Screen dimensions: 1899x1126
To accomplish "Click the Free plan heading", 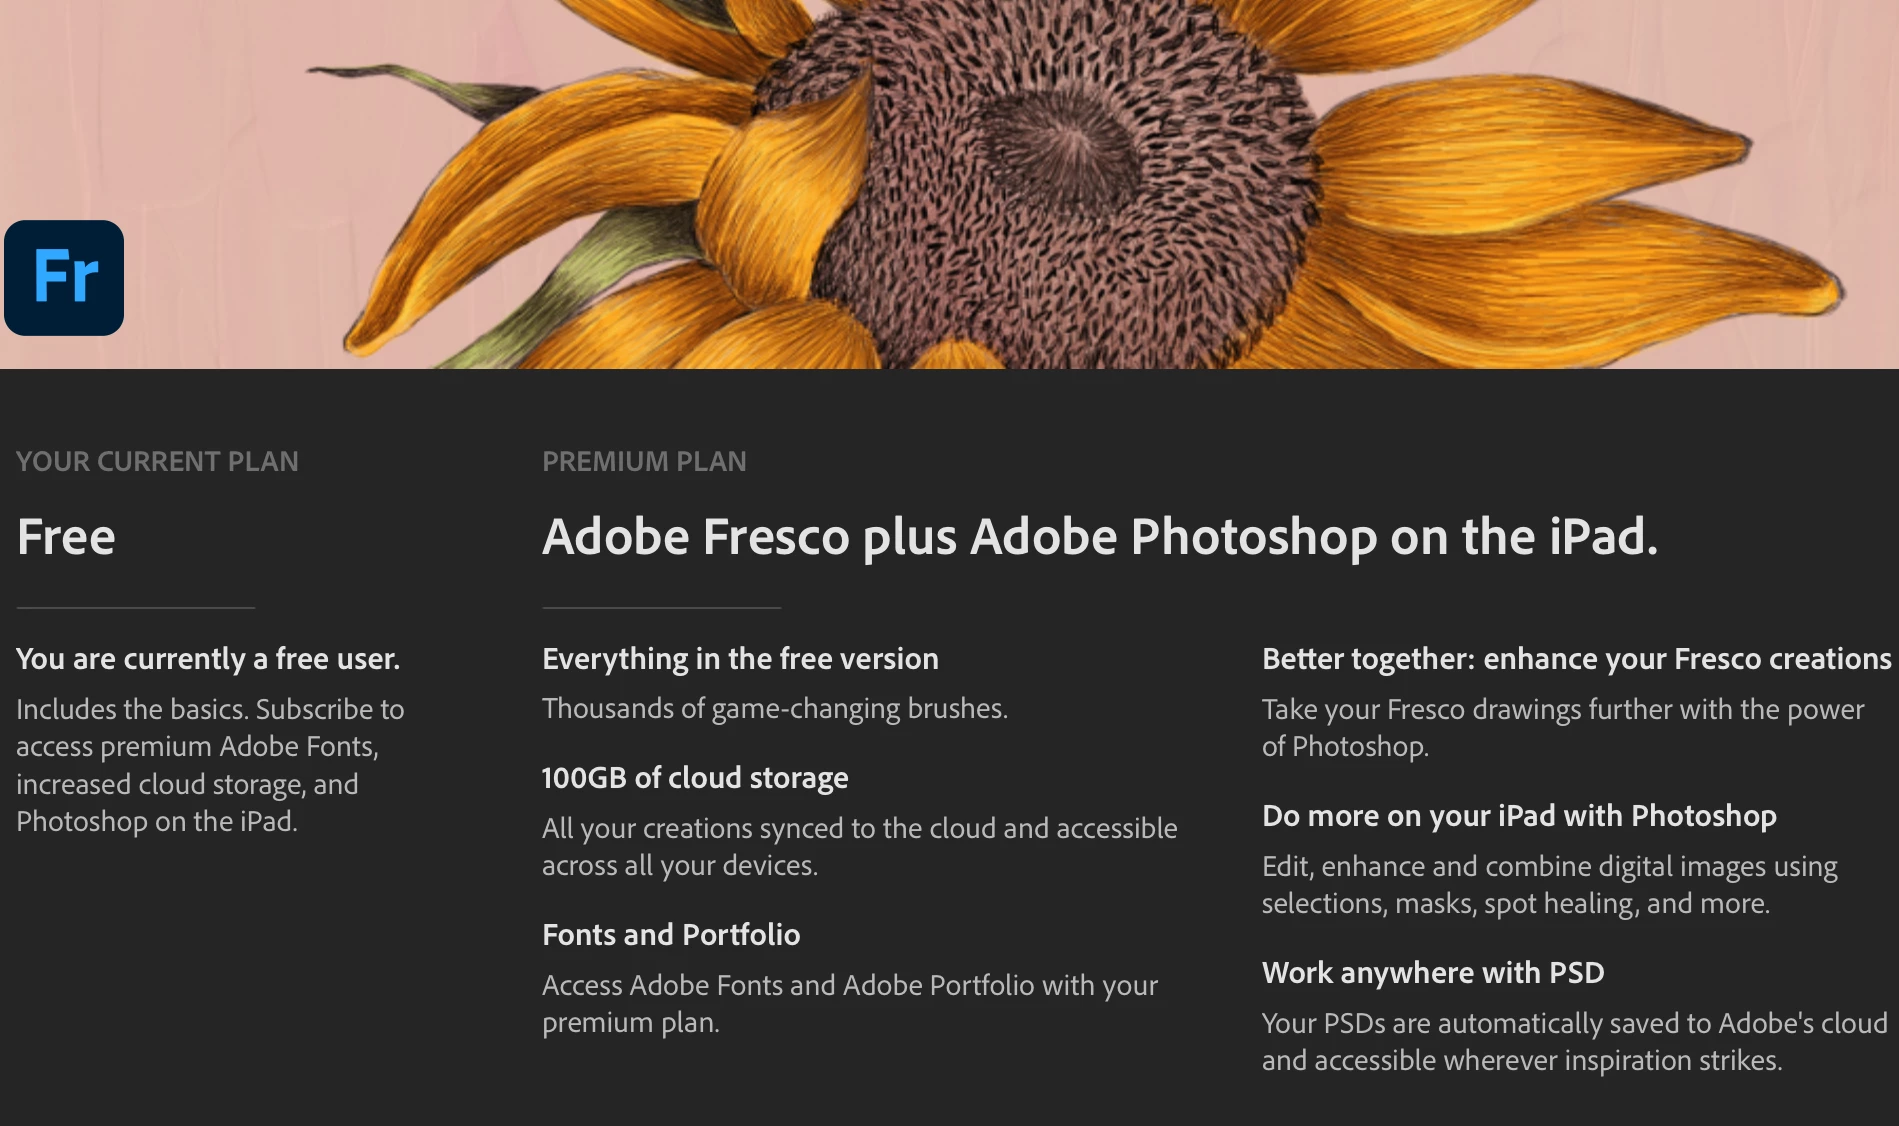I will click(x=66, y=537).
